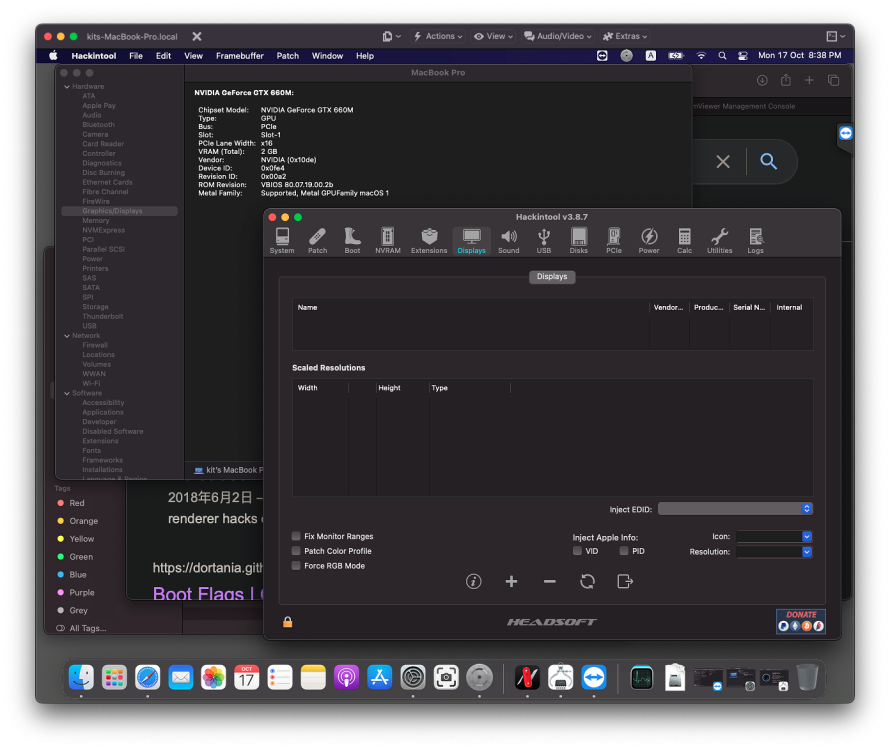Open the NVRAM tab in Hackintool

(x=388, y=241)
